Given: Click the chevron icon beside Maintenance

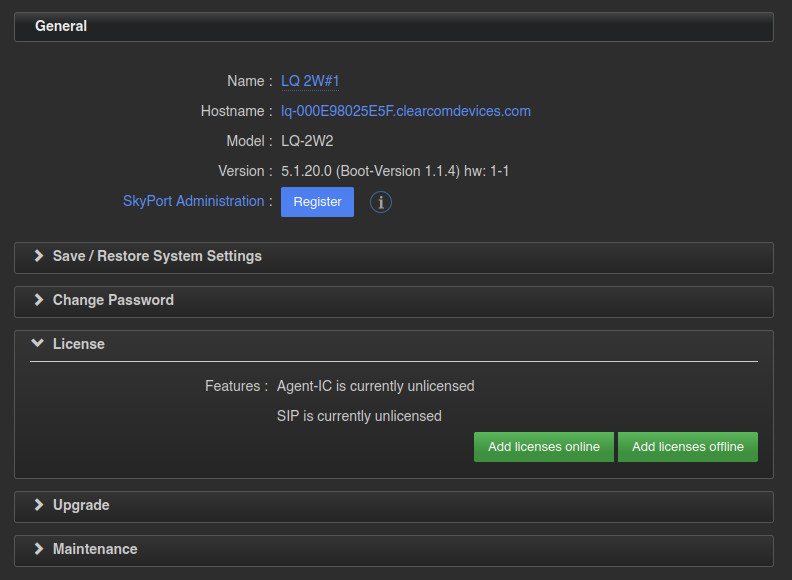Looking at the screenshot, I should coord(39,549).
